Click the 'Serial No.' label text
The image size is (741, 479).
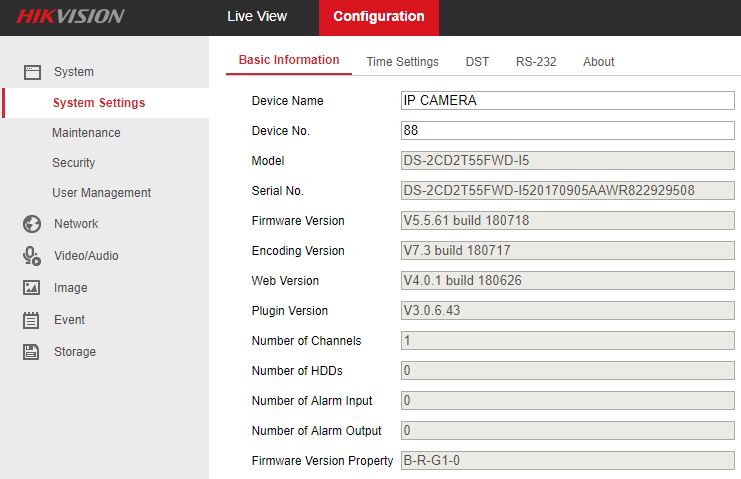tap(277, 191)
